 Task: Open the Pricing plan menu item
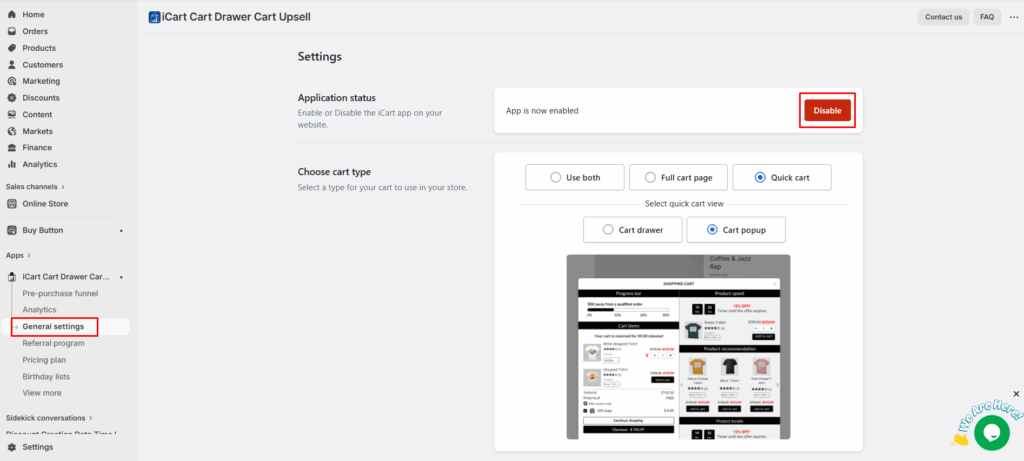pyautogui.click(x=44, y=359)
